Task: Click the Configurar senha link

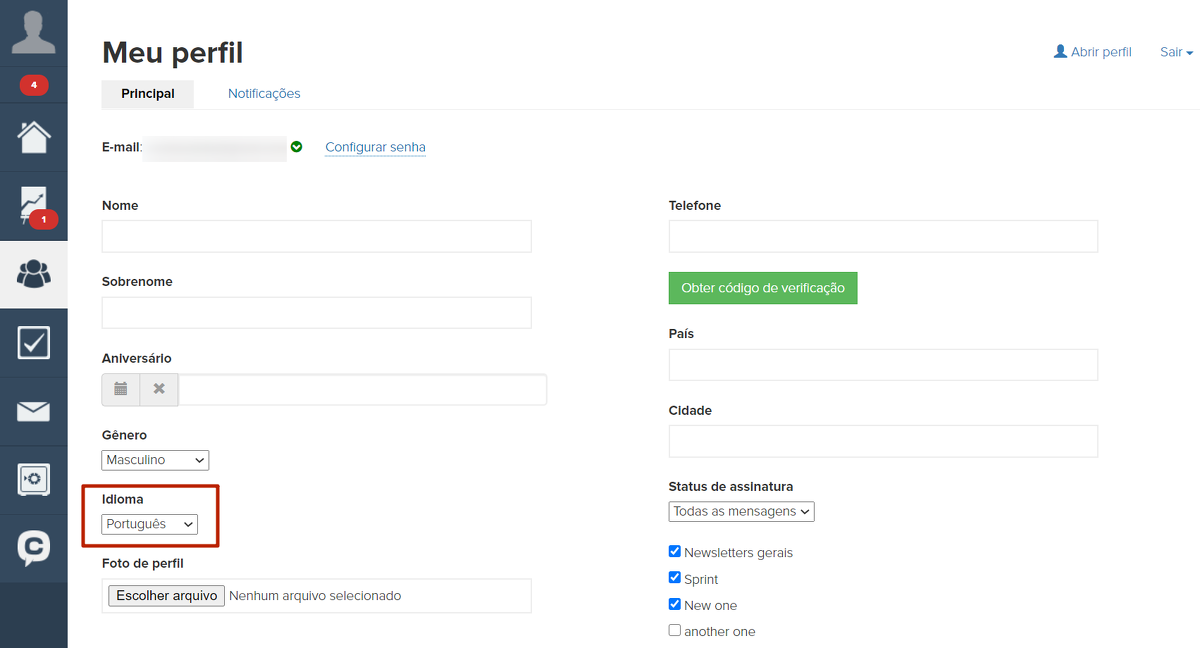Action: click(x=375, y=147)
